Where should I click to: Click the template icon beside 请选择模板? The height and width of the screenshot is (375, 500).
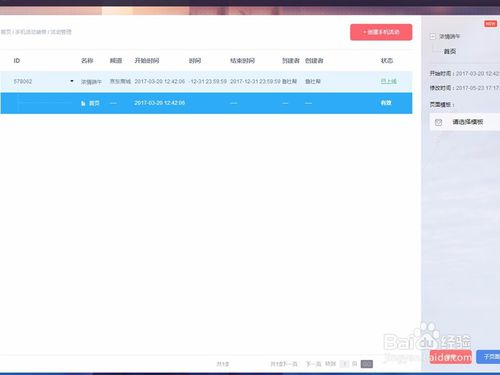click(439, 122)
